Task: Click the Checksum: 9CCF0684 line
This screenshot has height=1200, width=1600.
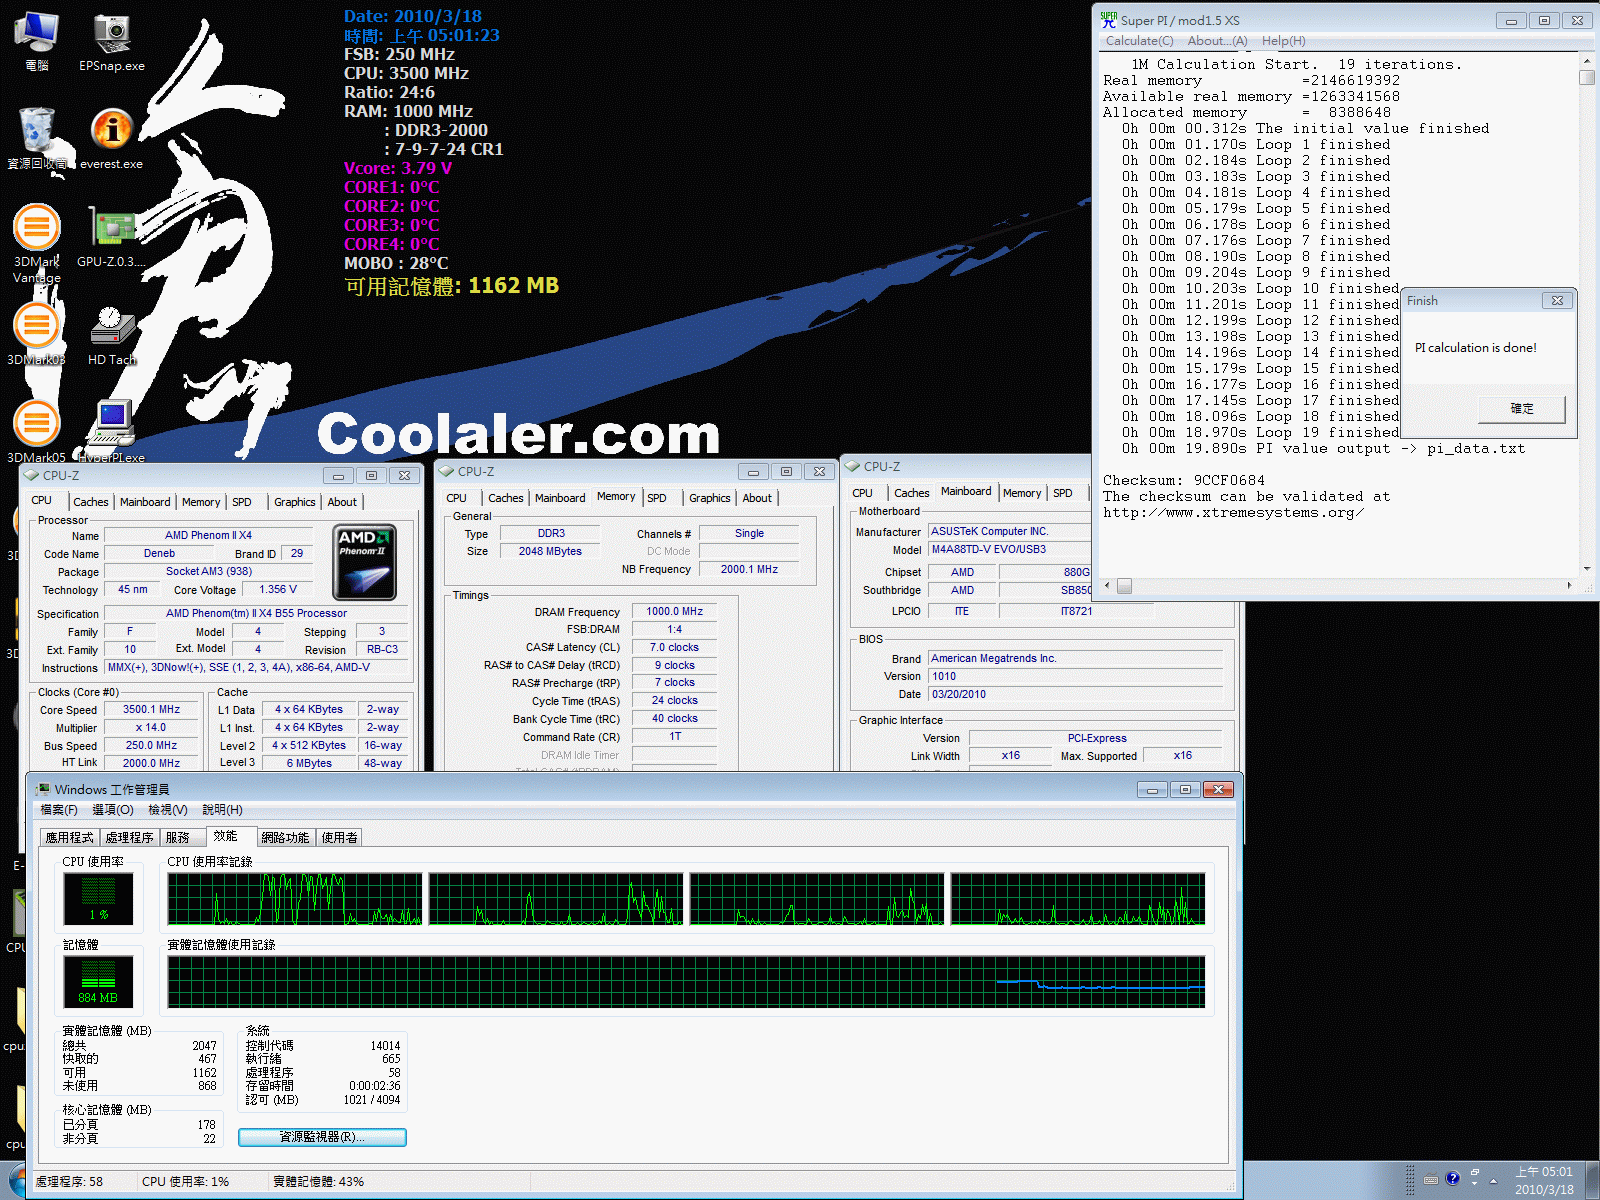Action: click(1184, 481)
